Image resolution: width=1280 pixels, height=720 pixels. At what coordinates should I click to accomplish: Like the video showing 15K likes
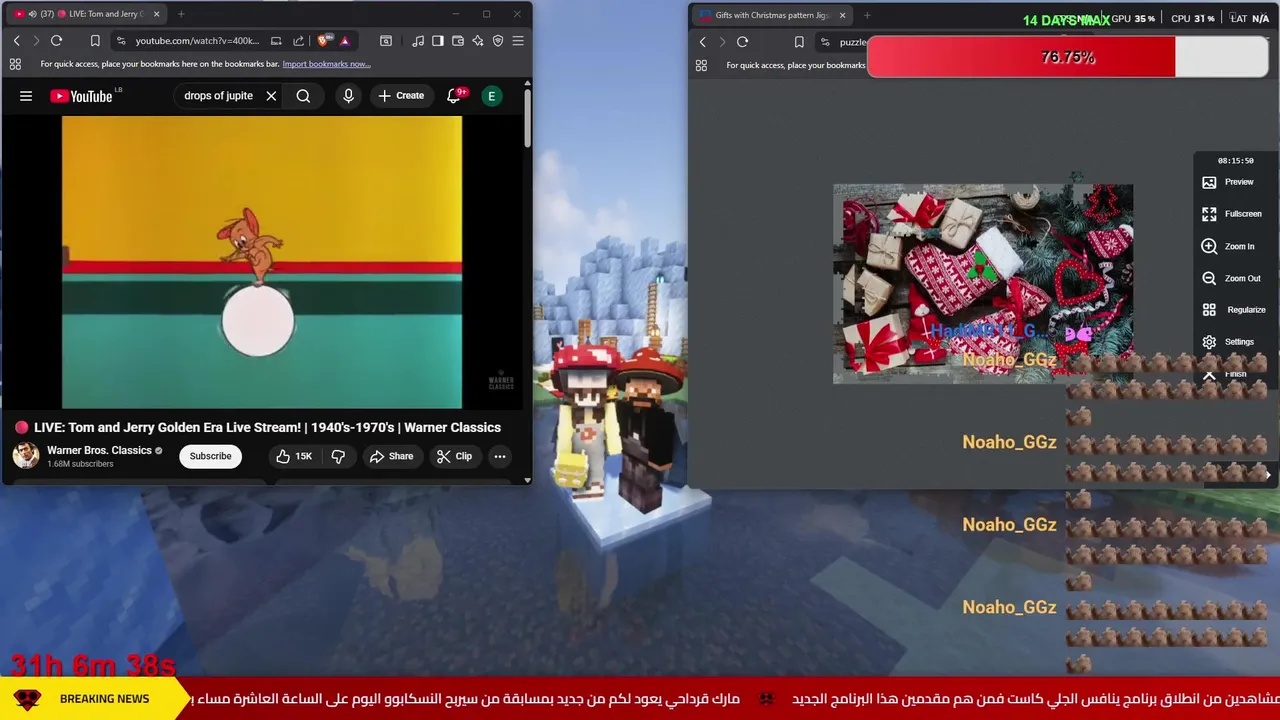point(294,456)
